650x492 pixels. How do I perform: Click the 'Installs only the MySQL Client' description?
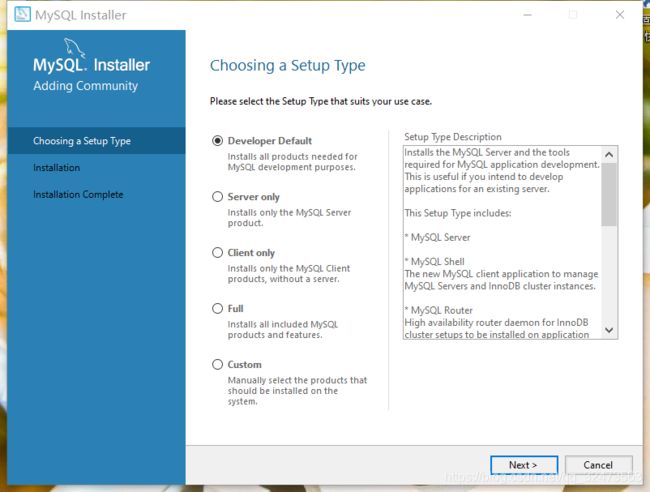tap(289, 268)
